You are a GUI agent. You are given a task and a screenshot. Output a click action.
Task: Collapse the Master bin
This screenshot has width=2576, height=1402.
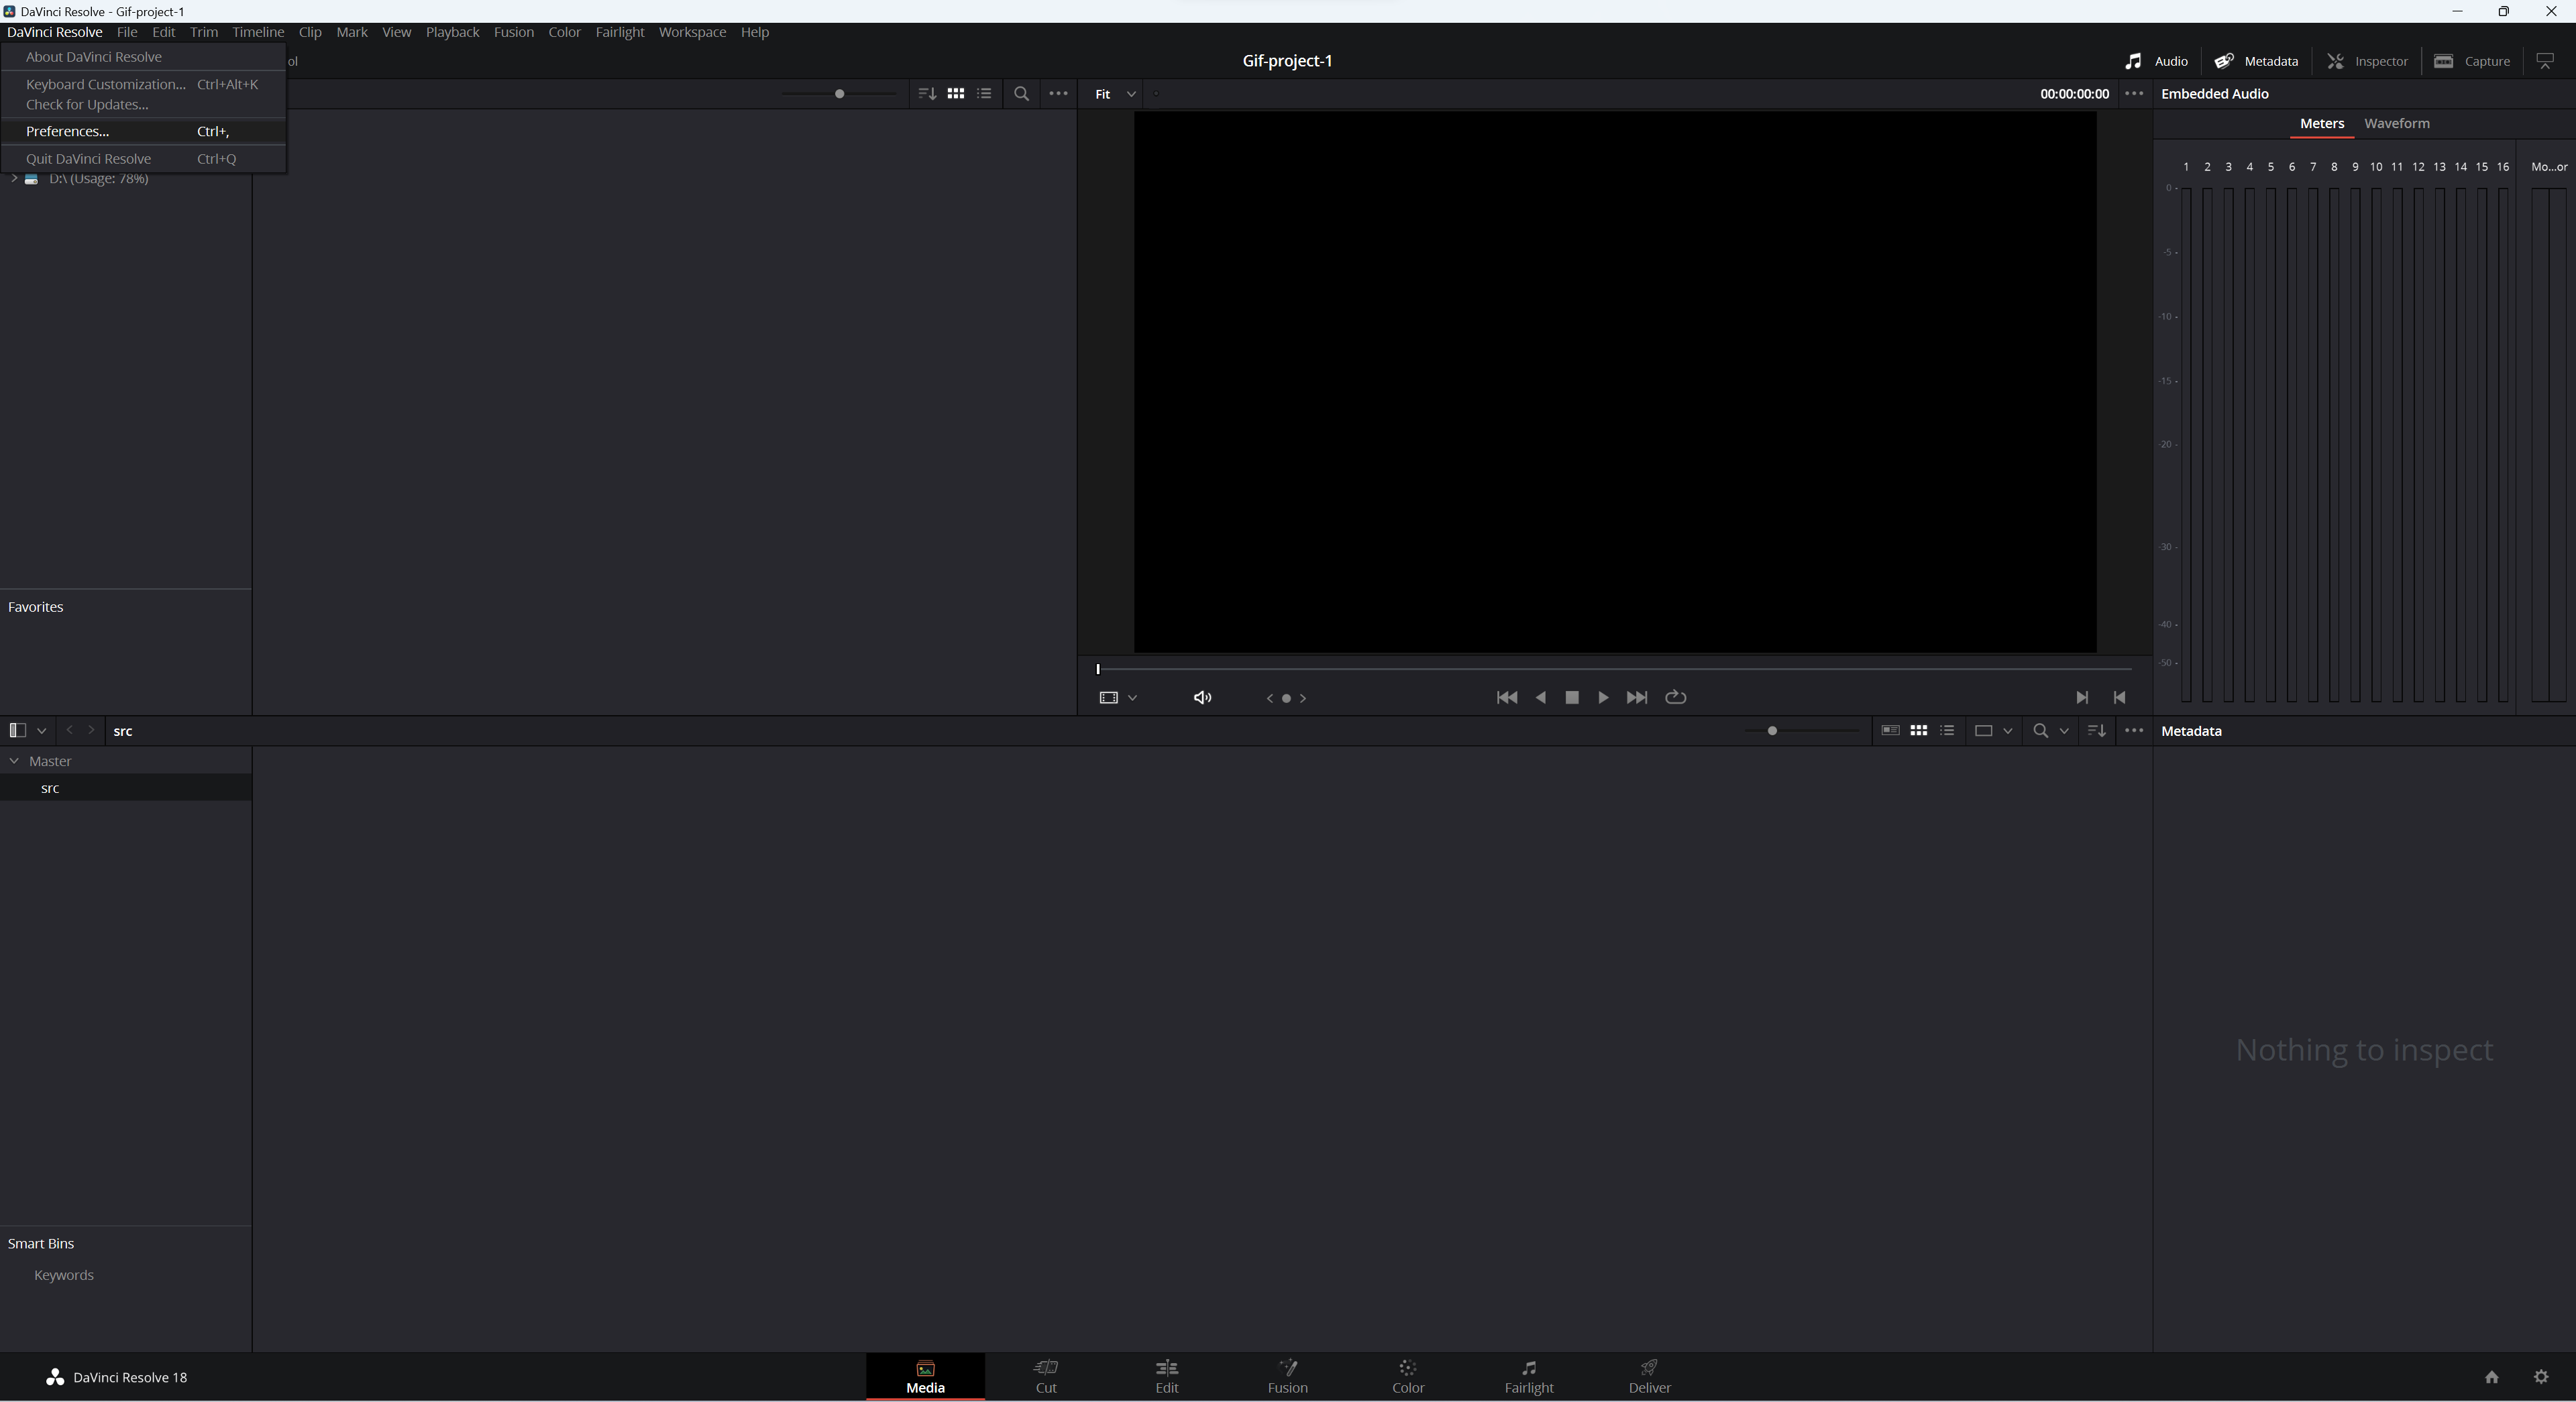pos(14,761)
